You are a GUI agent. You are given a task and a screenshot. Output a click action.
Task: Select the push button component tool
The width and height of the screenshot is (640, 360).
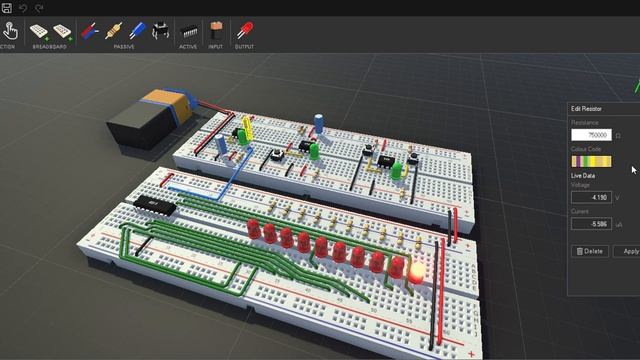coord(160,31)
